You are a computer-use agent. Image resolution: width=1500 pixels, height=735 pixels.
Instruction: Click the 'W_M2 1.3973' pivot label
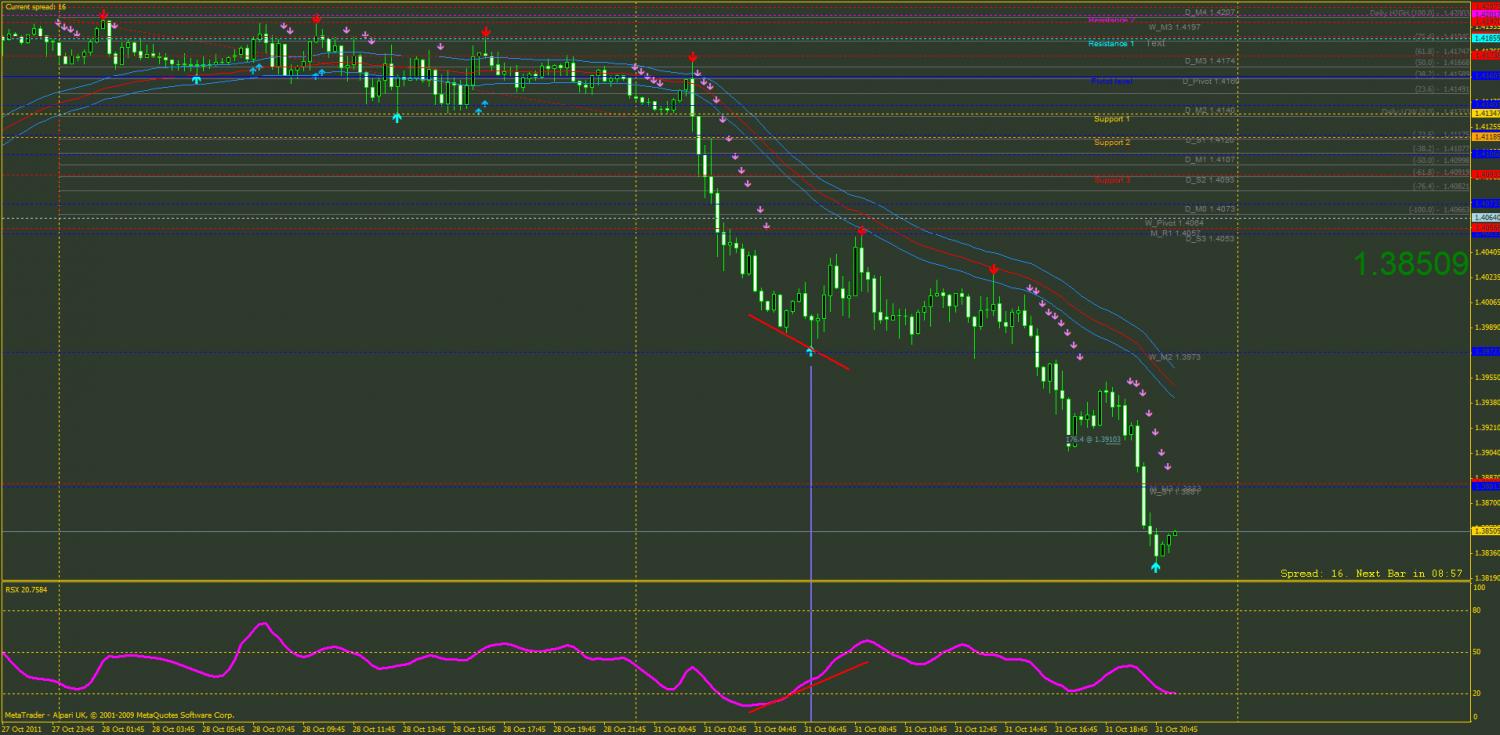click(1175, 357)
